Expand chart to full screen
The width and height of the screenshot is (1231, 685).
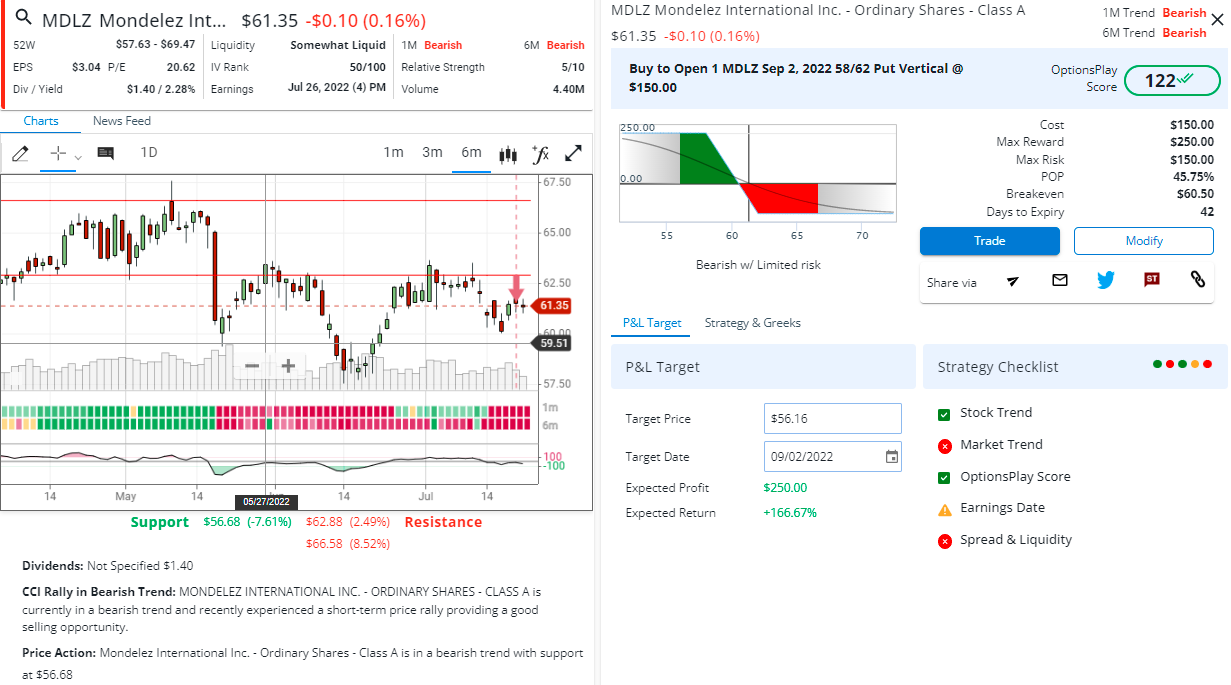pyautogui.click(x=574, y=153)
